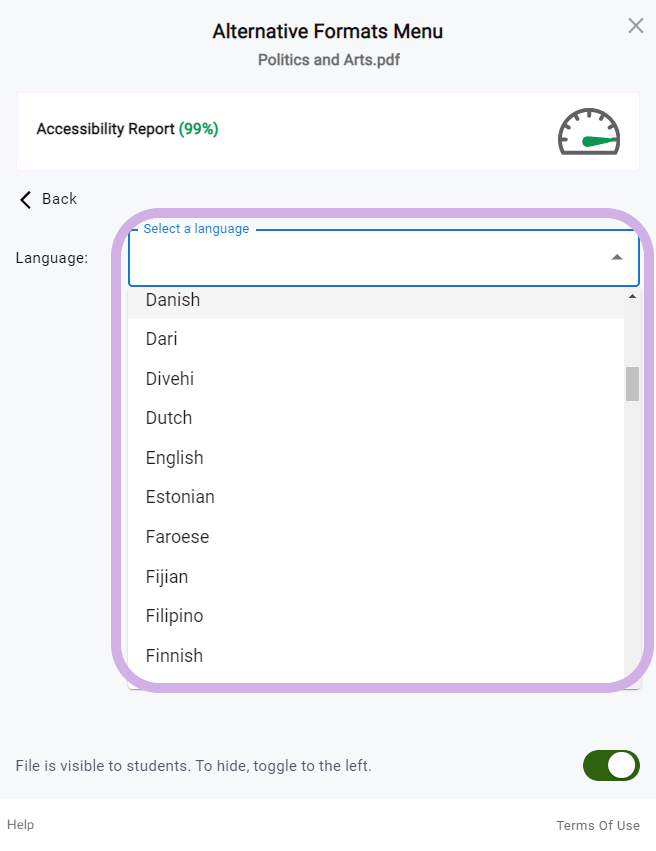The width and height of the screenshot is (656, 851).
Task: Select the Faroese option
Action: [376, 537]
